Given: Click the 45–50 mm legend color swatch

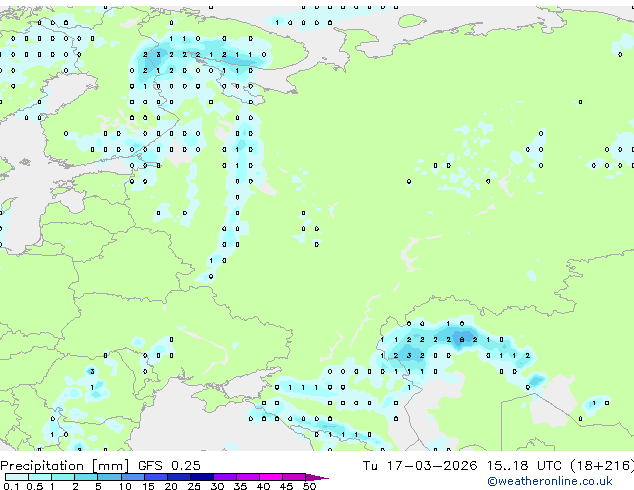Looking at the screenshot, I should tap(294, 477).
